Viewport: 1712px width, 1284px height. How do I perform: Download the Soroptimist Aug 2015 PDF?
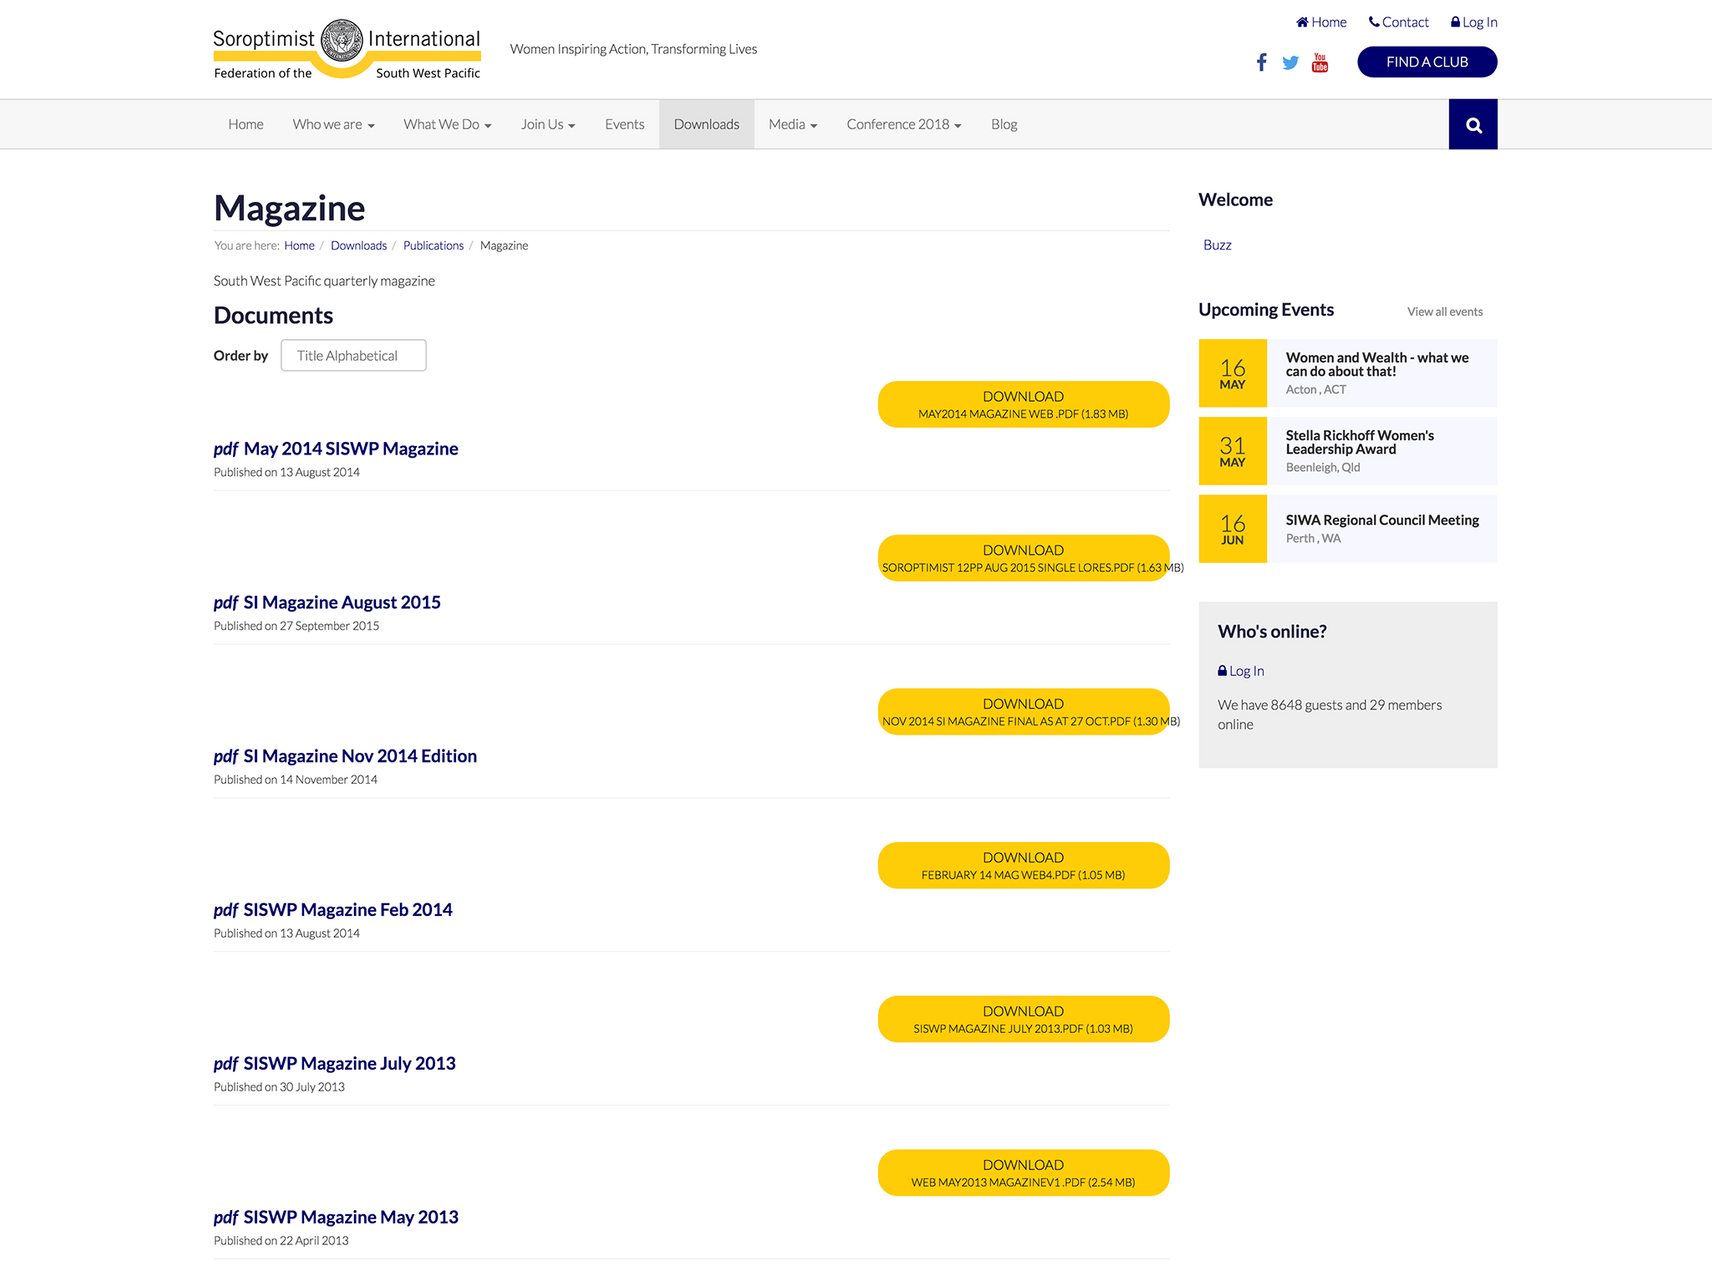tap(1023, 559)
